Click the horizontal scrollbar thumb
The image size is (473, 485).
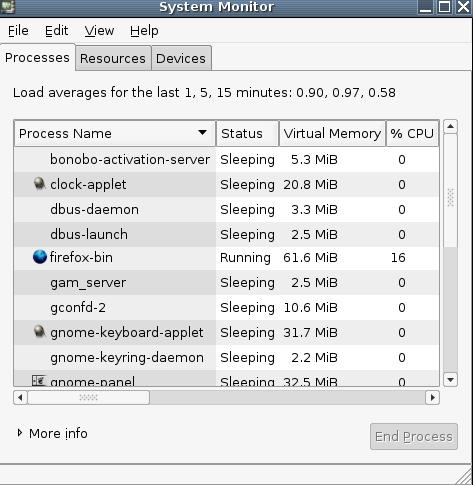pyautogui.click(x=89, y=397)
